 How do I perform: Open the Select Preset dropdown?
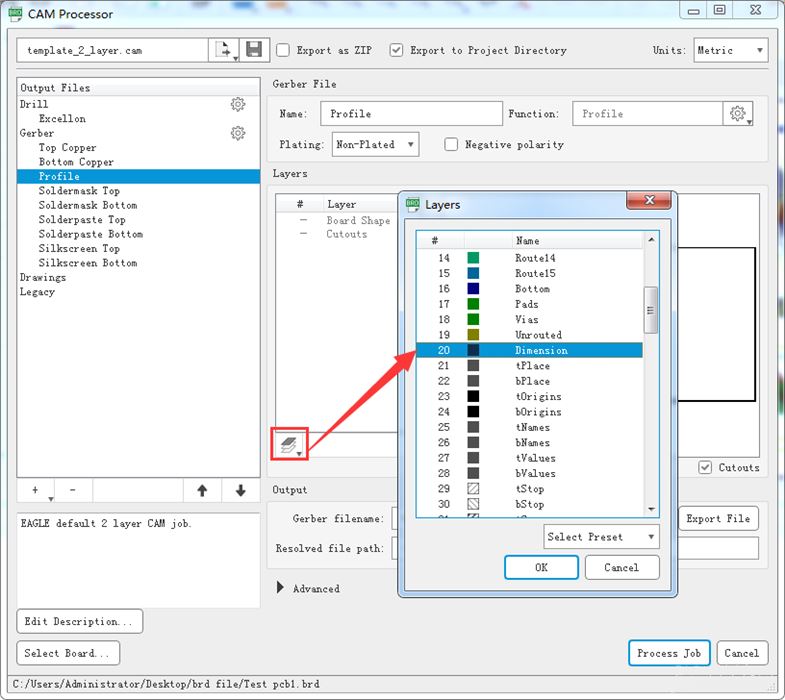tap(601, 537)
